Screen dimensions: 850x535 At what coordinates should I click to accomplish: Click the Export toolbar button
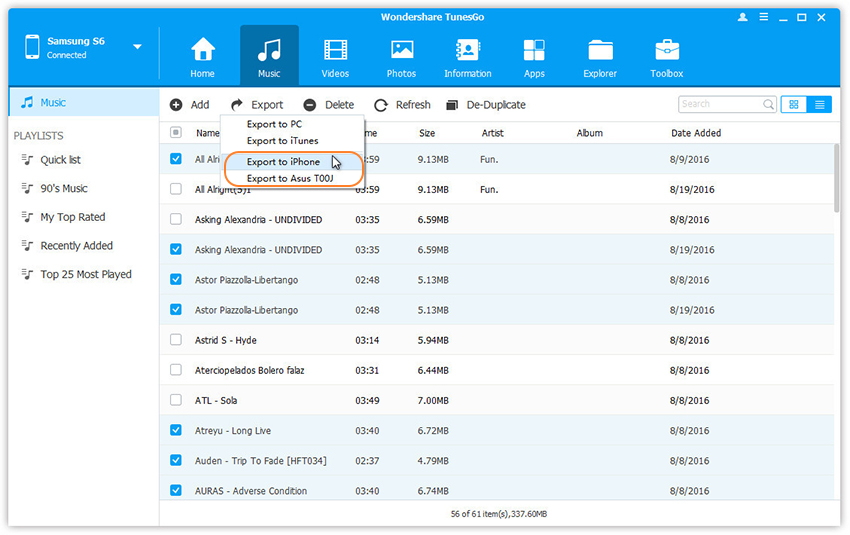coord(257,105)
